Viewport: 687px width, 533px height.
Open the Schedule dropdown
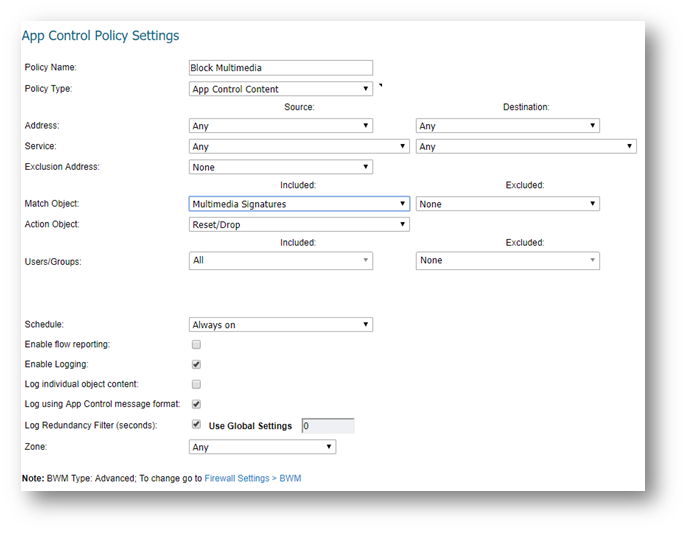pos(280,325)
